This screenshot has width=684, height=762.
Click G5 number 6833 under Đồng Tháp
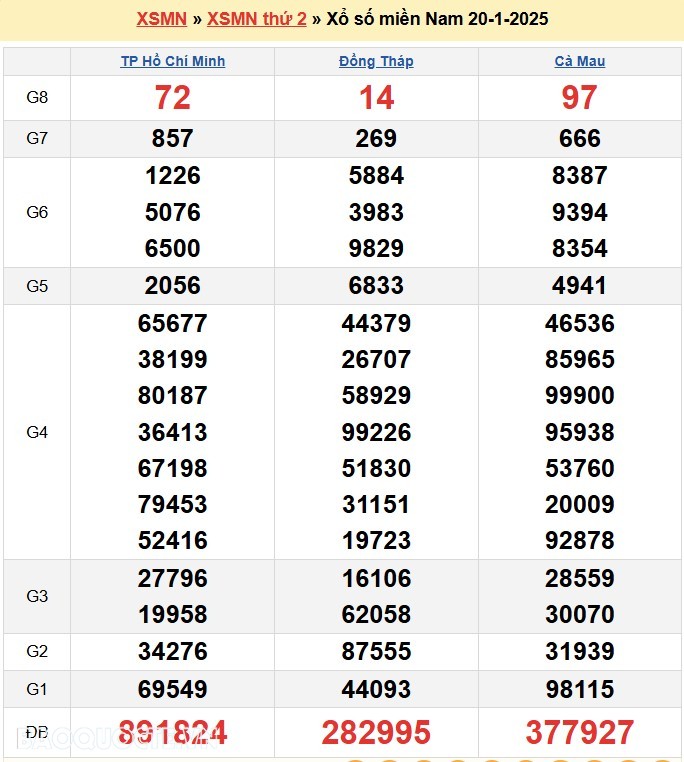tap(376, 286)
